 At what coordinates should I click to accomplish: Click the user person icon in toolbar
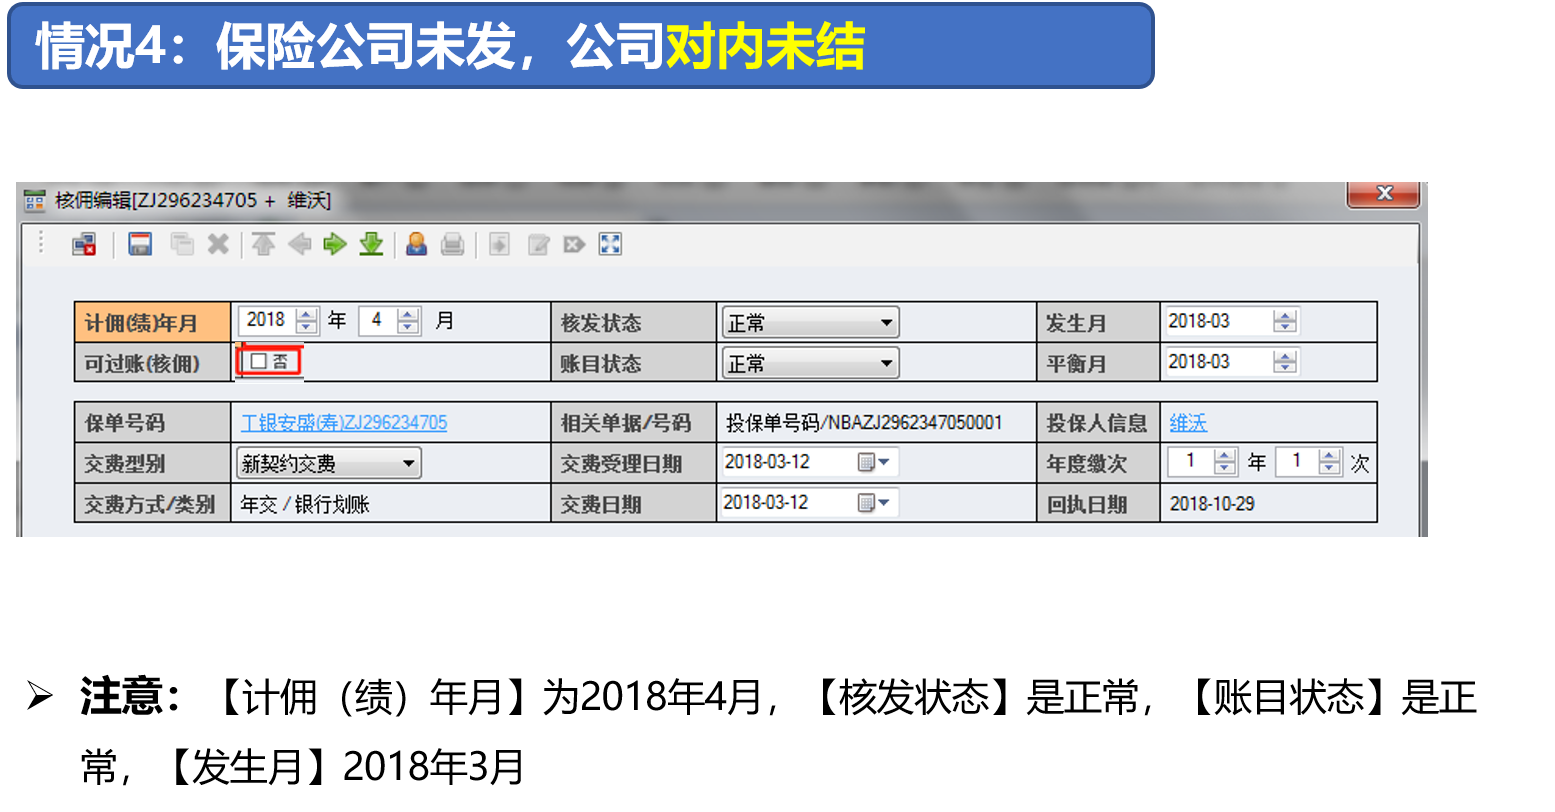[x=416, y=244]
